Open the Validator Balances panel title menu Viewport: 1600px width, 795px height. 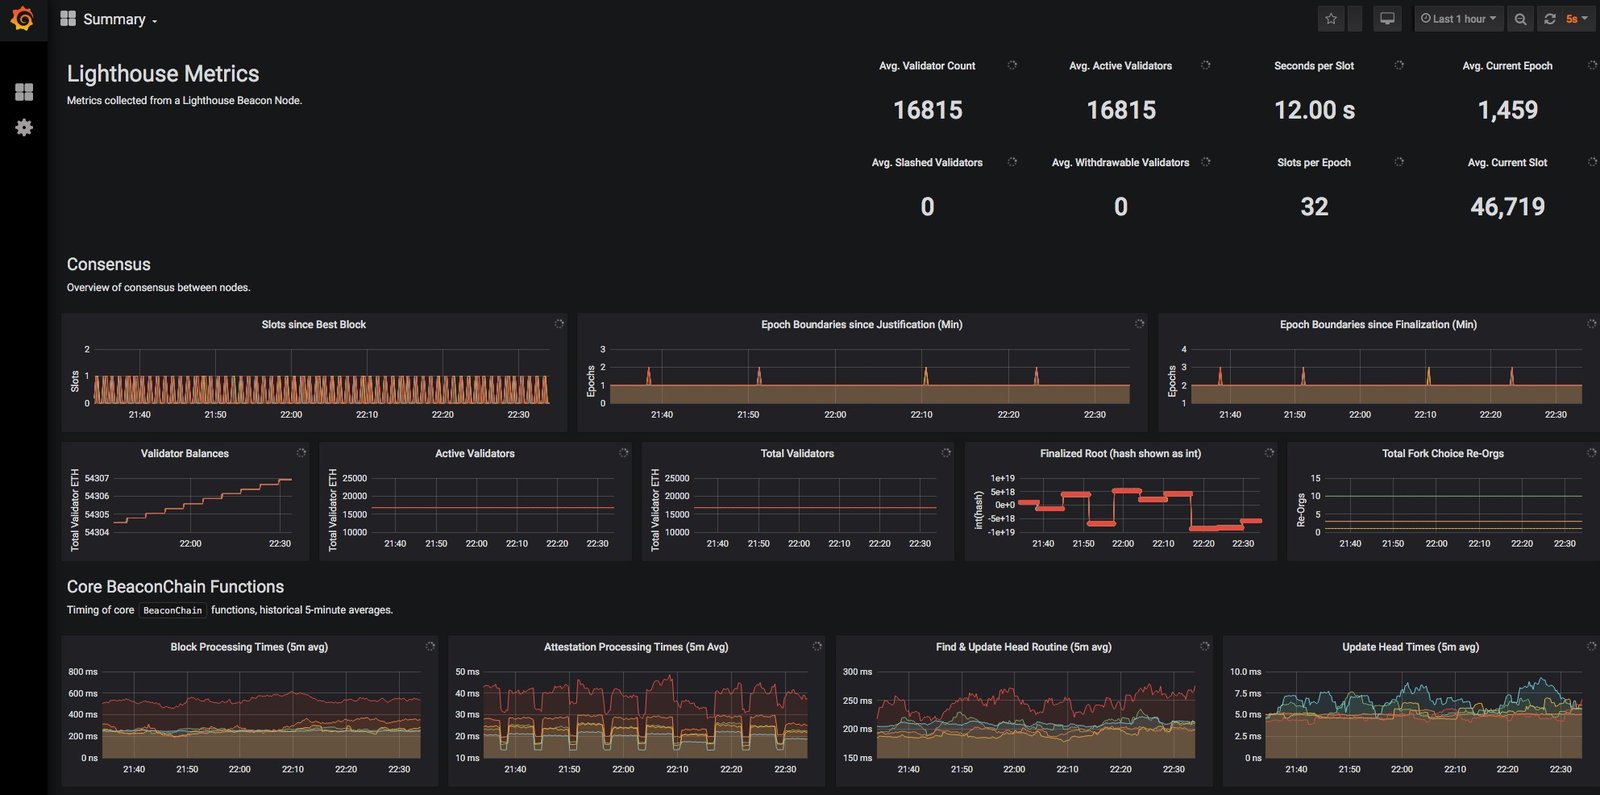(184, 454)
